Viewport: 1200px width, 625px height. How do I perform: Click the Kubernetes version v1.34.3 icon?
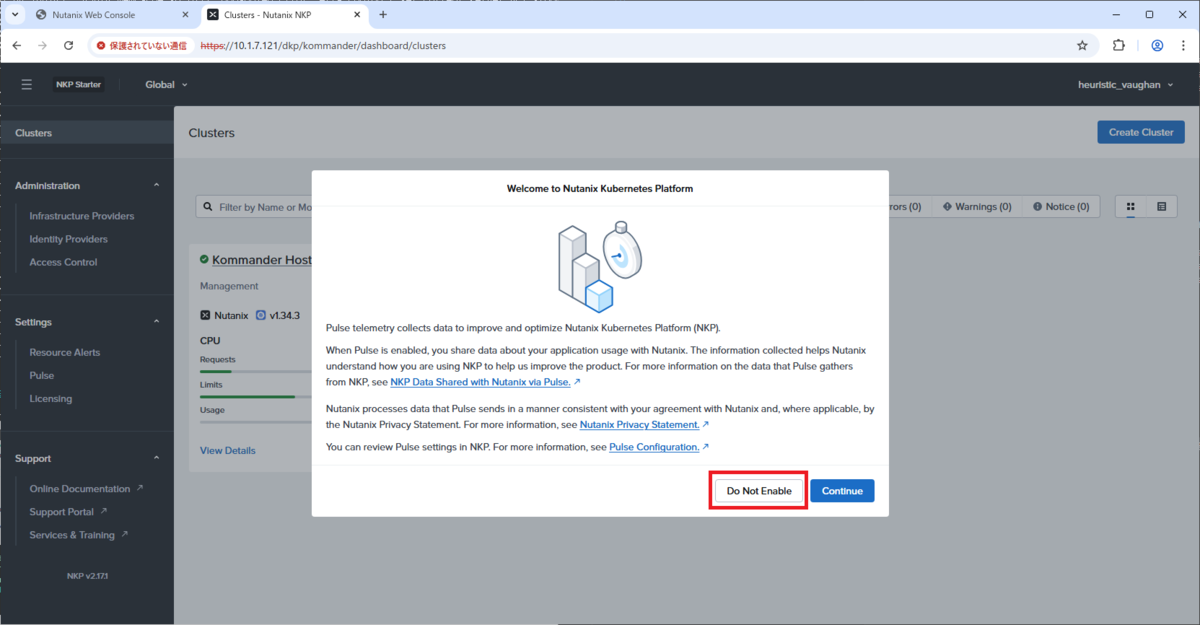[261, 315]
